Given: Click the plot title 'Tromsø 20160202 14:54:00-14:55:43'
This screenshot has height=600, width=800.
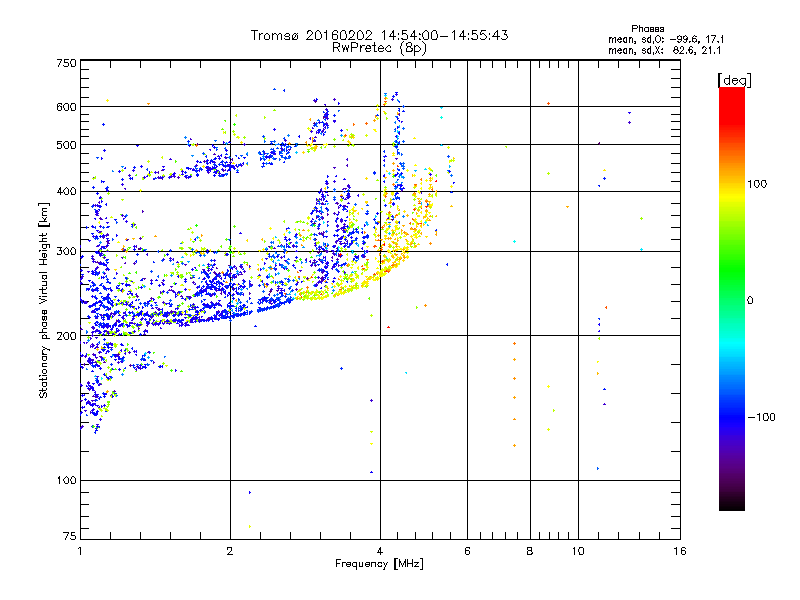Looking at the screenshot, I should 379,35.
